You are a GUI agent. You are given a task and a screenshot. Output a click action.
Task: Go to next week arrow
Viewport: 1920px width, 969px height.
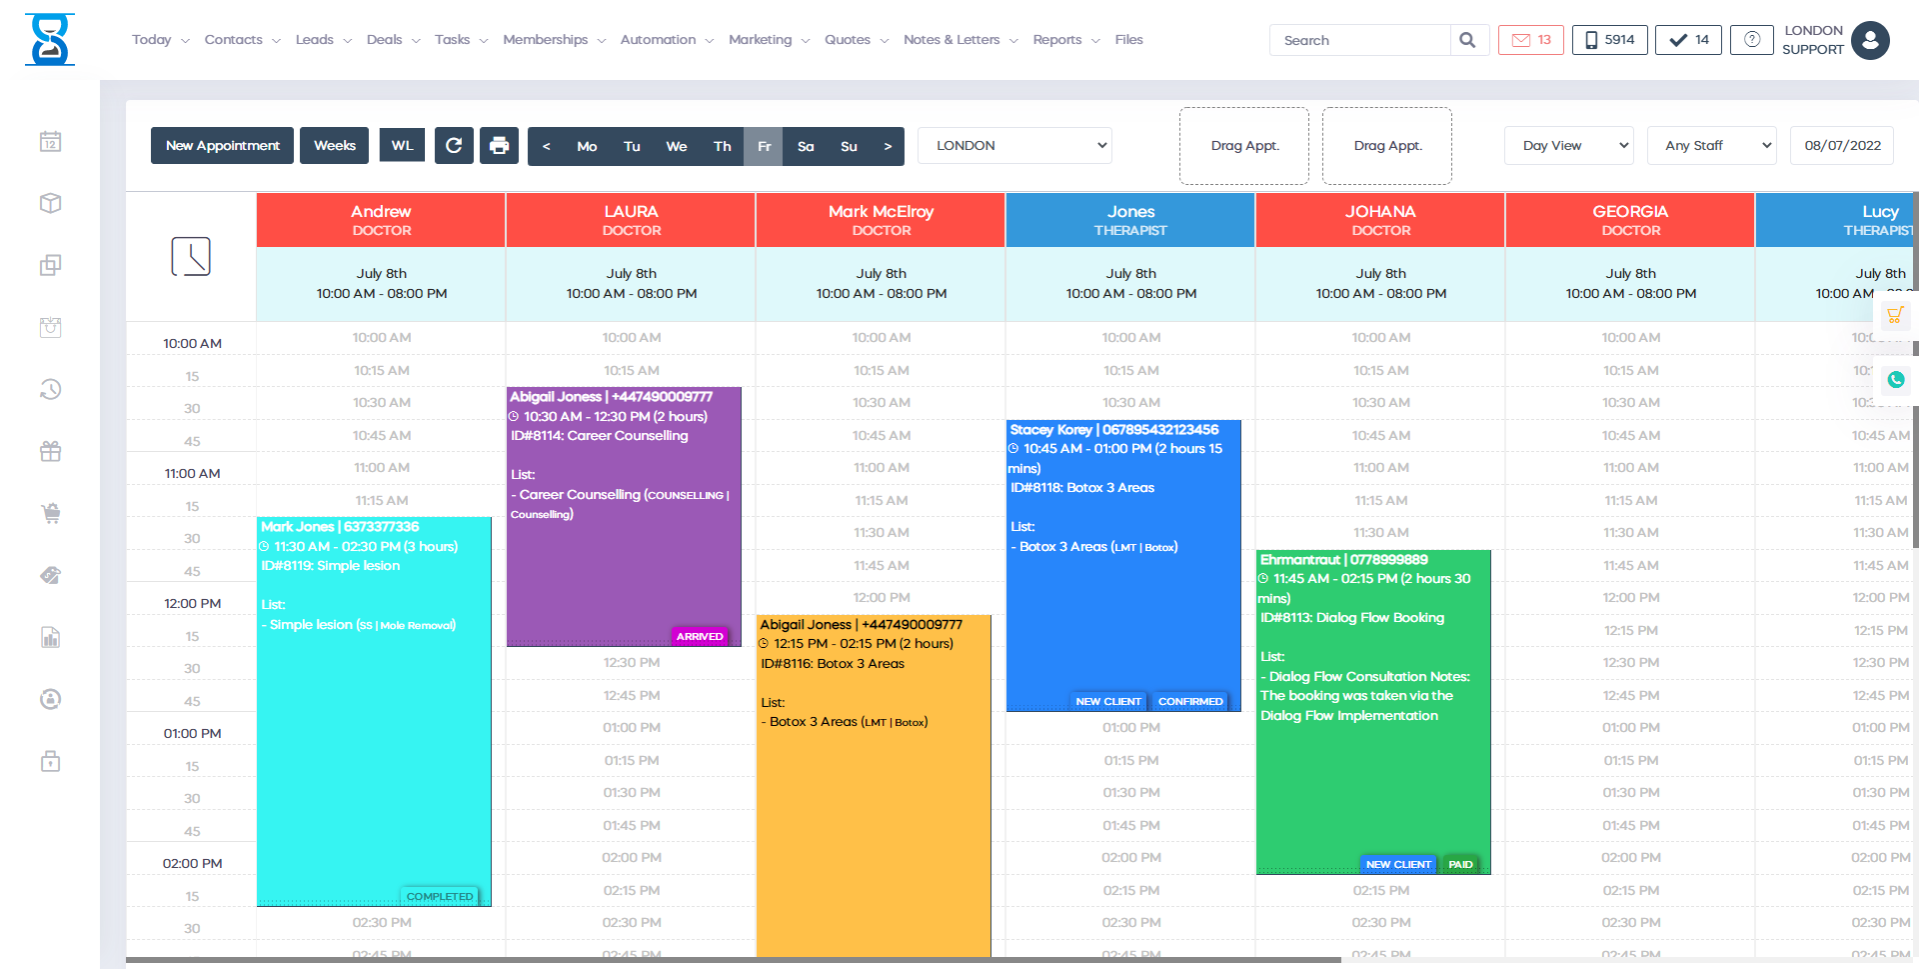[887, 146]
